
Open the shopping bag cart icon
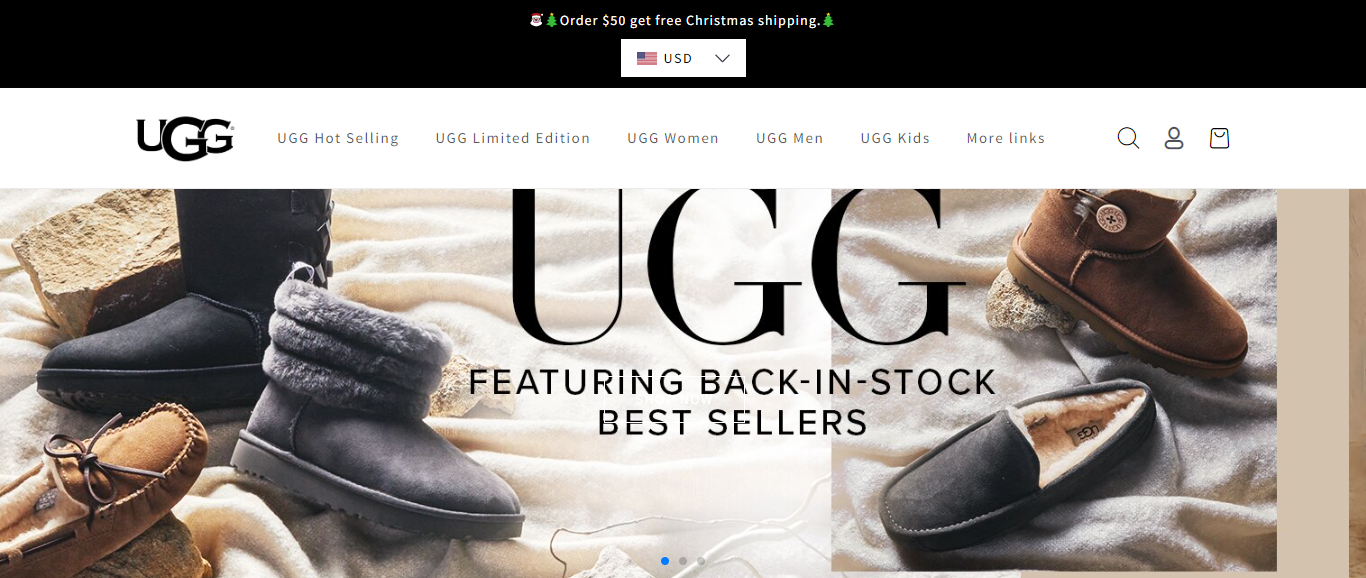tap(1219, 138)
